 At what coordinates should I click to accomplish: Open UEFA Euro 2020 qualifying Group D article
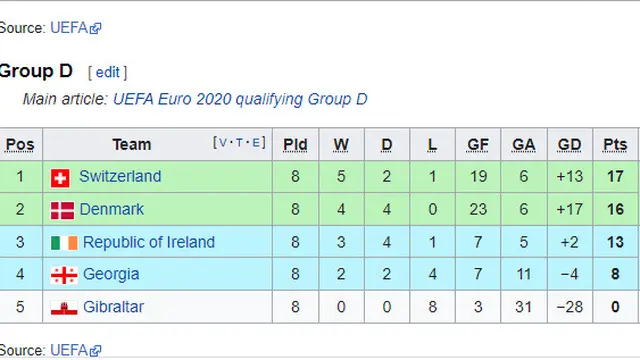(x=240, y=99)
